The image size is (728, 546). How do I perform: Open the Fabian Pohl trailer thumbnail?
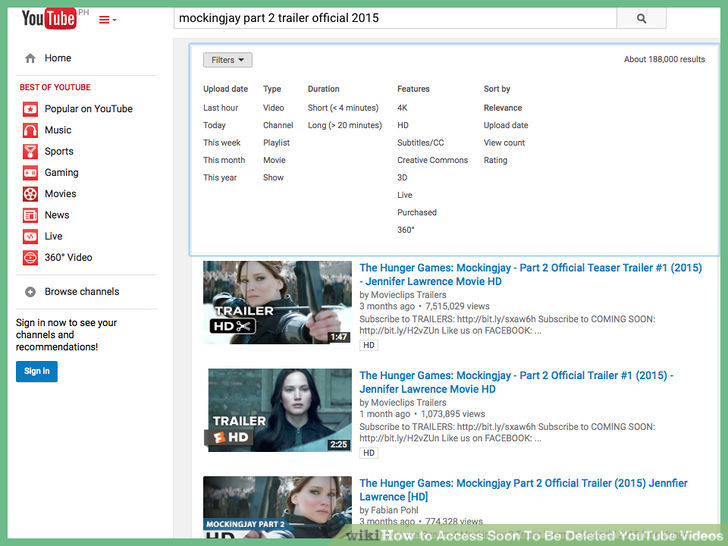point(277,506)
